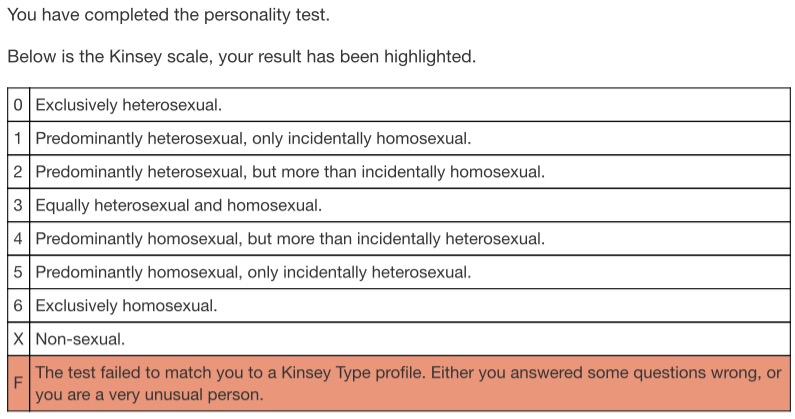Select the "4" scale number cell

pos(19,239)
